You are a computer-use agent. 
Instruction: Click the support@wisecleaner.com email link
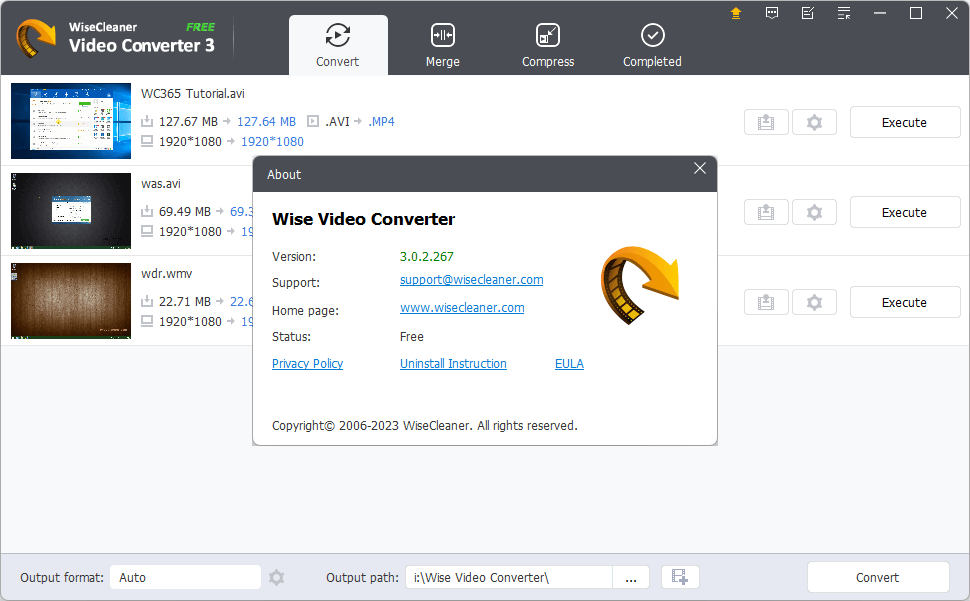[471, 279]
